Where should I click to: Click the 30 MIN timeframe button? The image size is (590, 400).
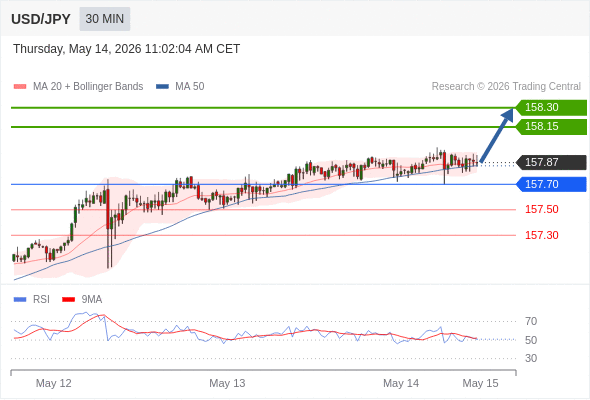tap(105, 19)
